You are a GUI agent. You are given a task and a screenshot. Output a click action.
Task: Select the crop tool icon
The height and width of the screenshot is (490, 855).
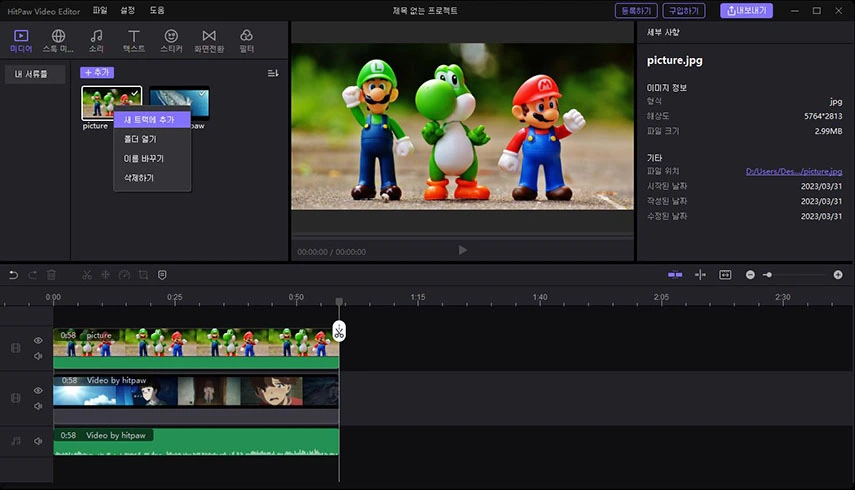[x=143, y=275]
